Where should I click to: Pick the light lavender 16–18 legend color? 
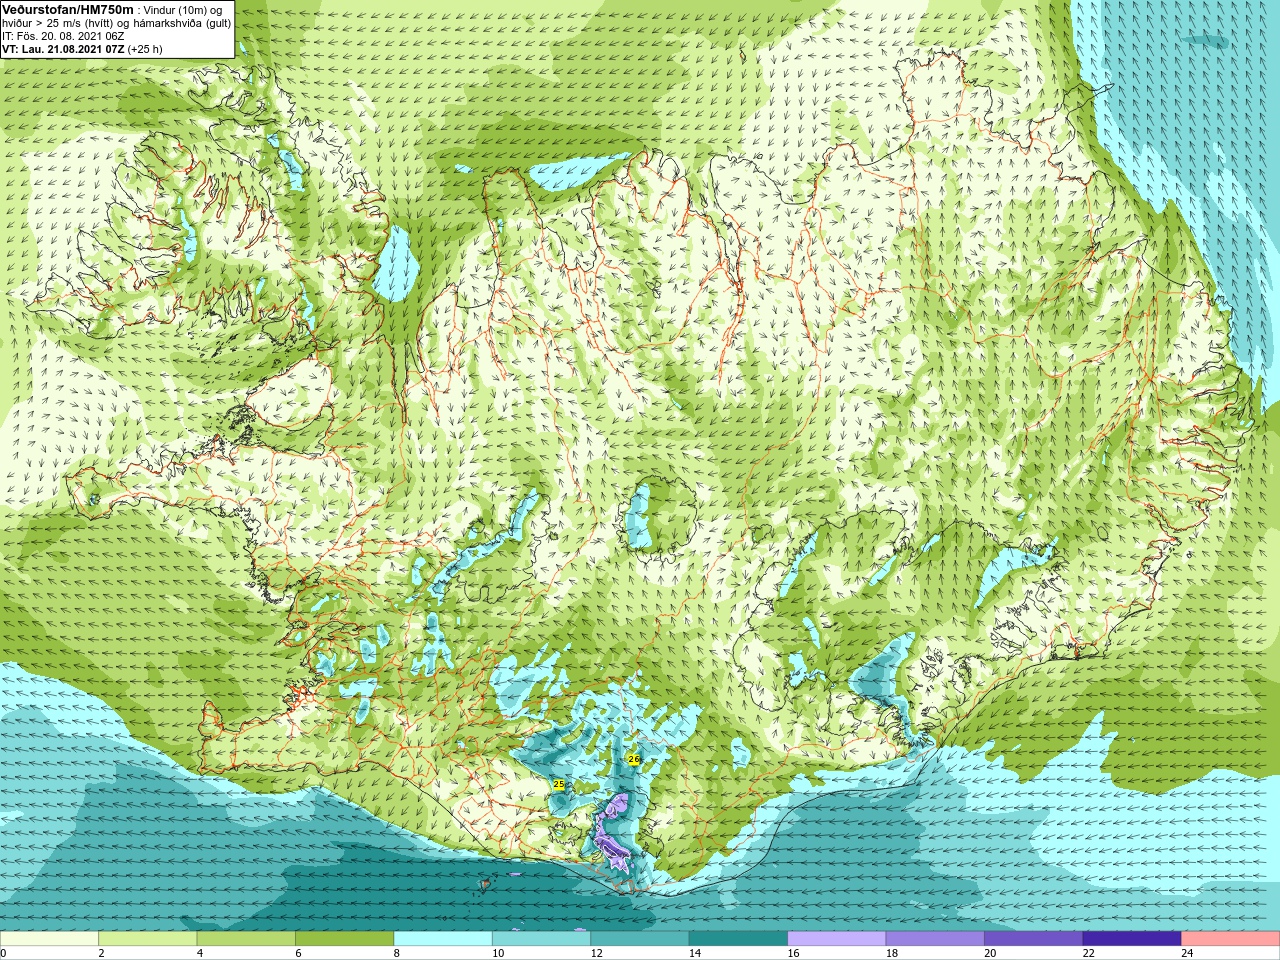tap(837, 939)
